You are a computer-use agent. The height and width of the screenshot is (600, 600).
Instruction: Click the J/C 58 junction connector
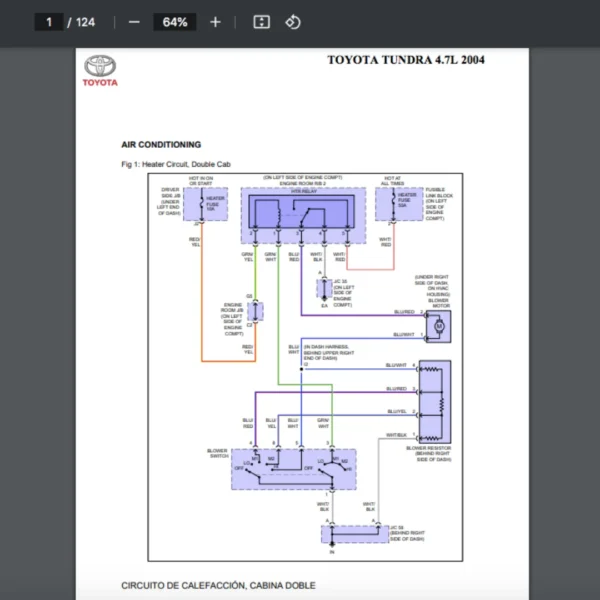(x=361, y=532)
